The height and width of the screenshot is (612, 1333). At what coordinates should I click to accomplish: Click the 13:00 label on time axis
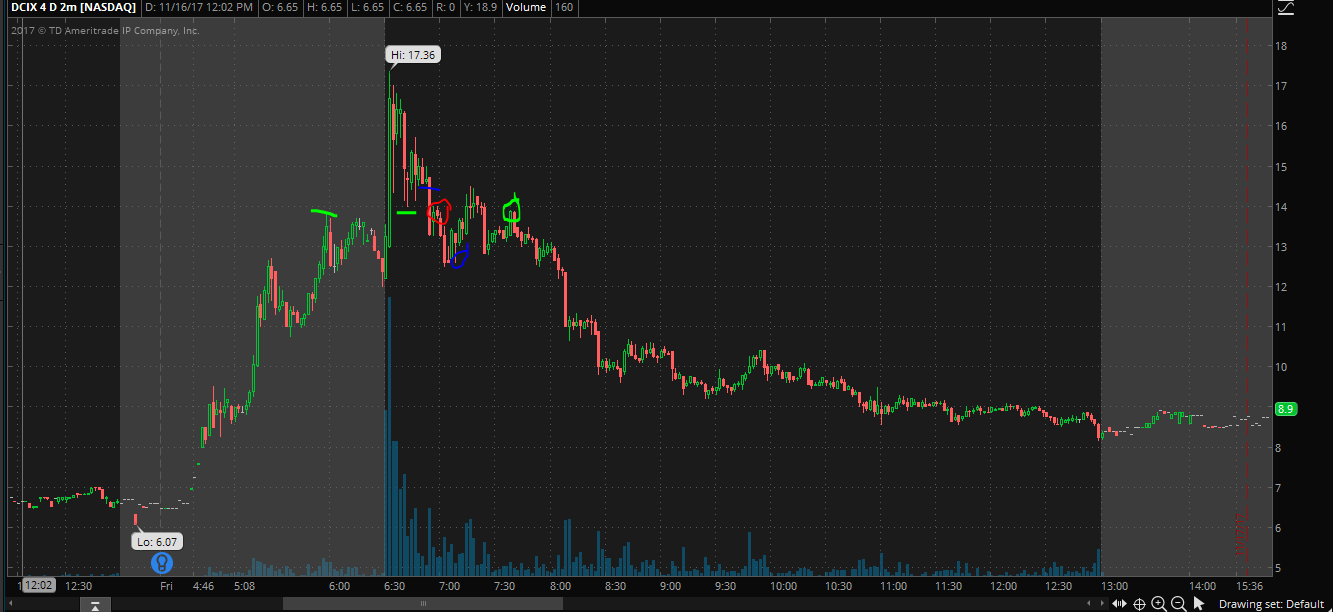(x=1114, y=585)
